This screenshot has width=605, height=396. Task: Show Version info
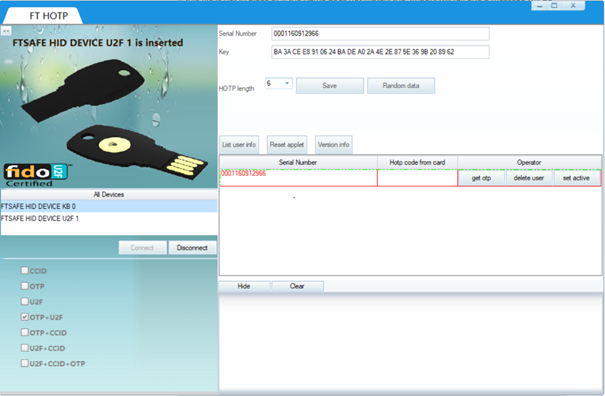coord(333,145)
